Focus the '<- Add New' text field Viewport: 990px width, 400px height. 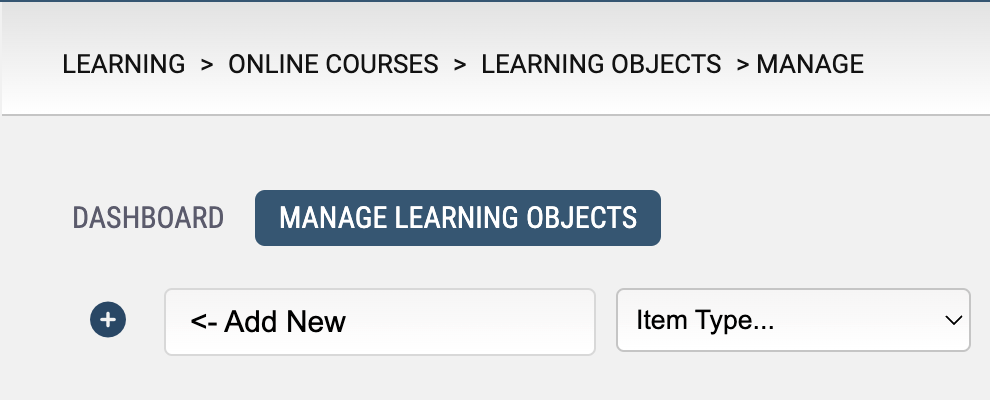(380, 322)
